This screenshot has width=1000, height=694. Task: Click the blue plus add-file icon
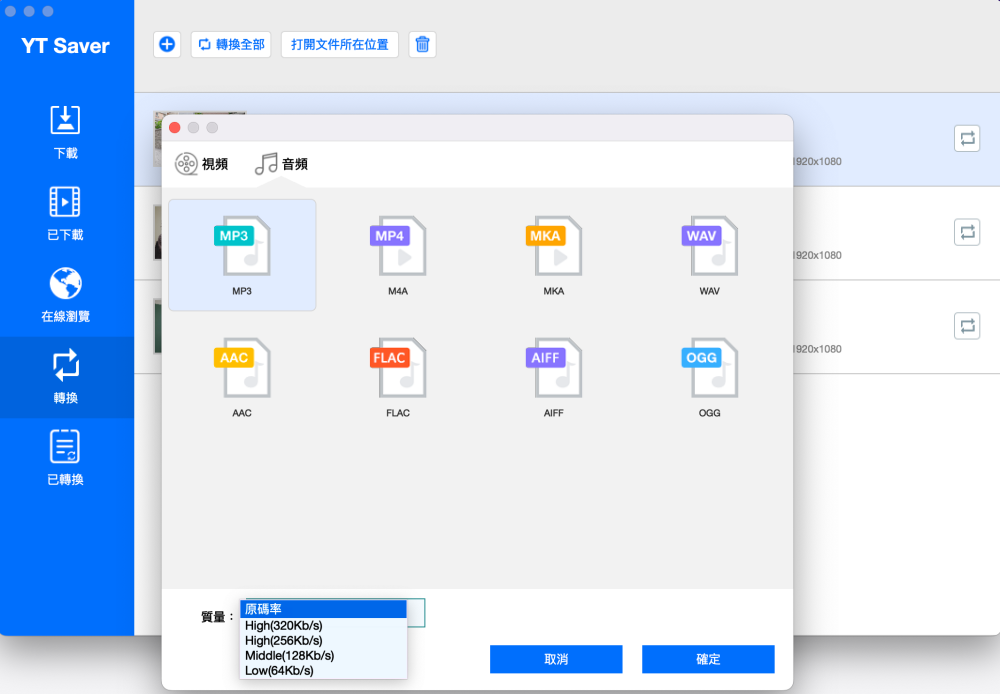(167, 44)
